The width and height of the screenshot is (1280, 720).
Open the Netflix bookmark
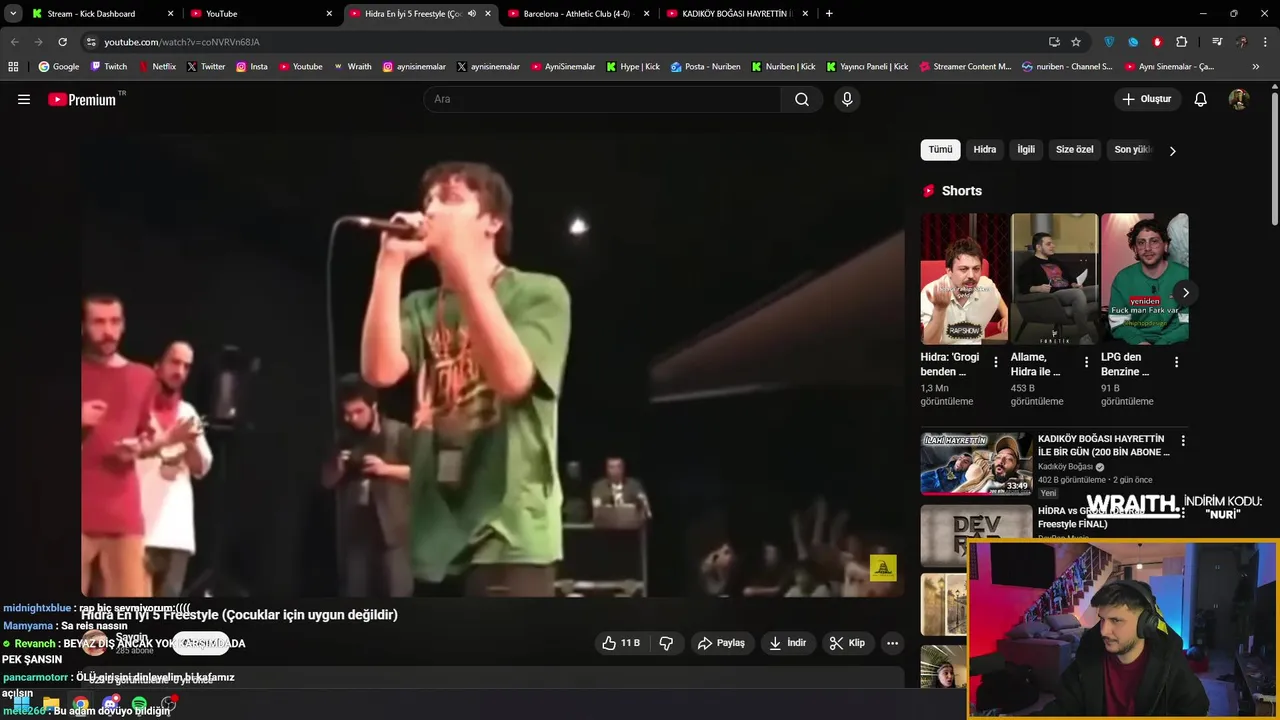[x=156, y=66]
